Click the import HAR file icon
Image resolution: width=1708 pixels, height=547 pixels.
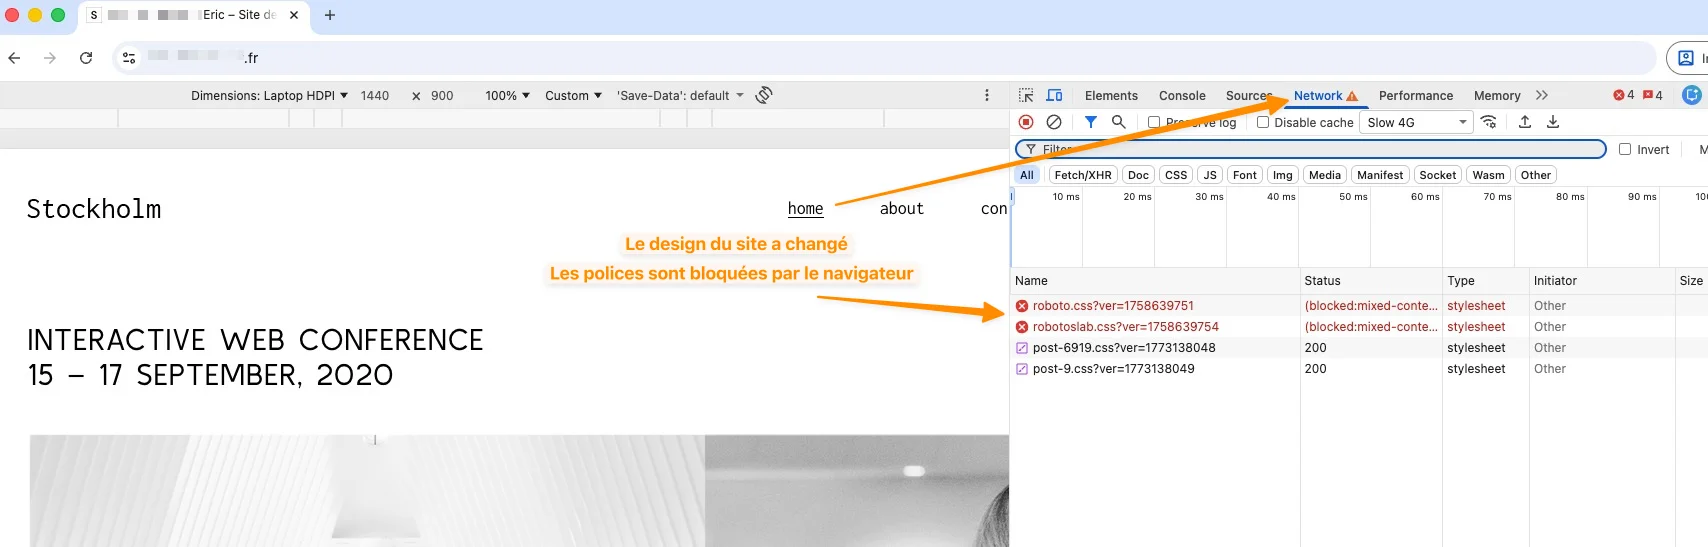[x=1525, y=122]
